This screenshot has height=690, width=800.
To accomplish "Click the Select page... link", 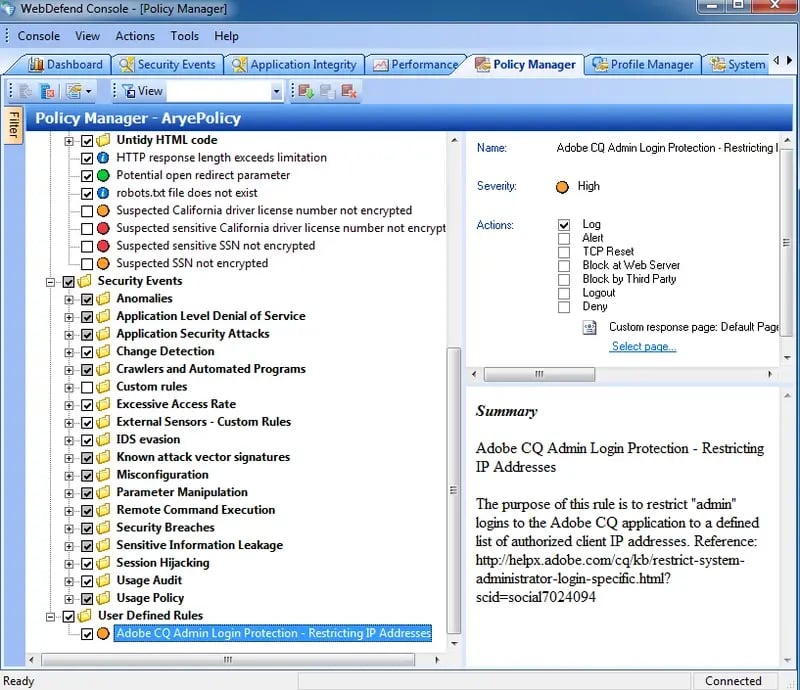I will click(643, 346).
